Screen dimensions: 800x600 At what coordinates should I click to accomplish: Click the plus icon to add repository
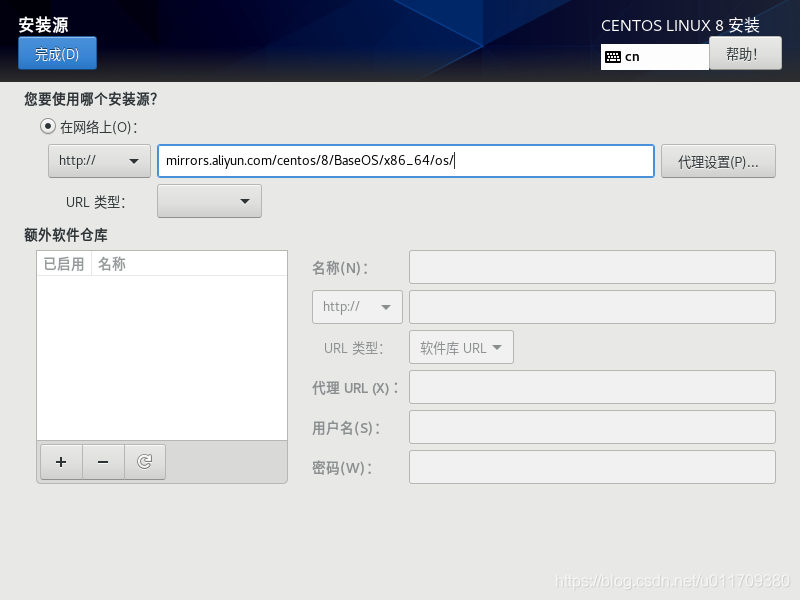pos(61,462)
